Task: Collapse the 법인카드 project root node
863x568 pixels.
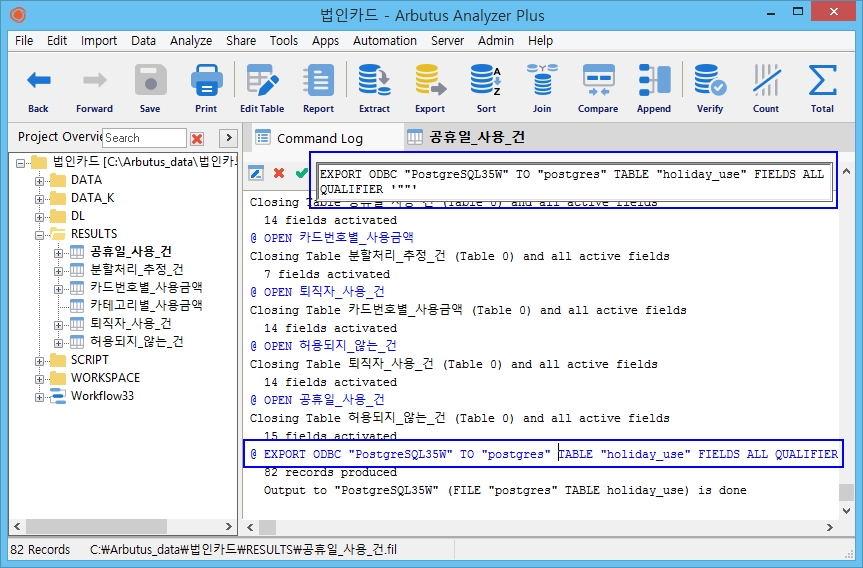Action: click(x=20, y=163)
